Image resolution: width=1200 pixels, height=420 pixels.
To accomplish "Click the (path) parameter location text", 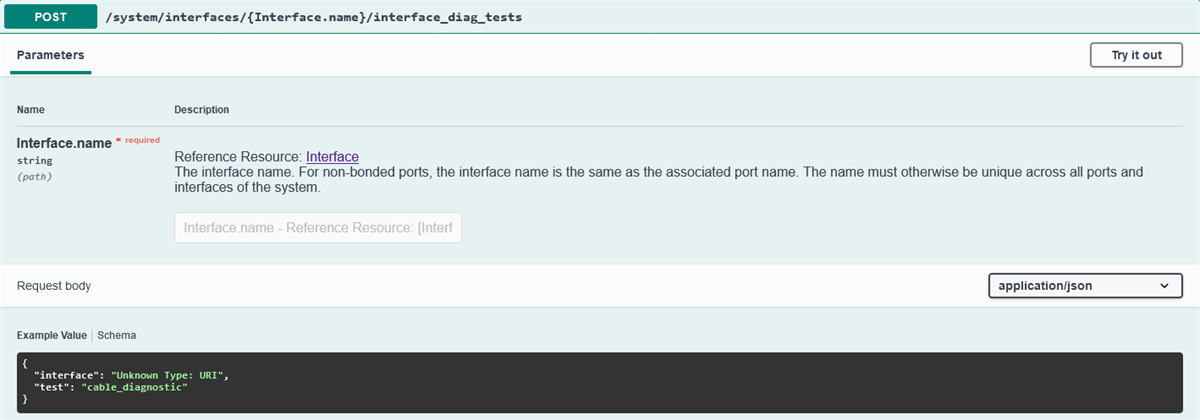I will pyautogui.click(x=35, y=176).
